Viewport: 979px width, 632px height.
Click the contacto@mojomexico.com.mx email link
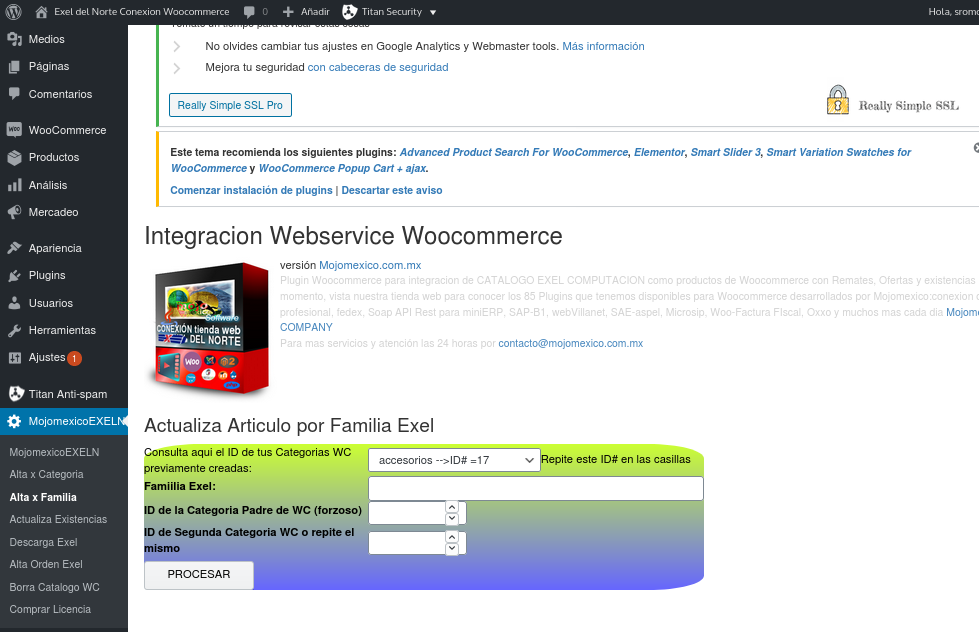click(x=571, y=343)
